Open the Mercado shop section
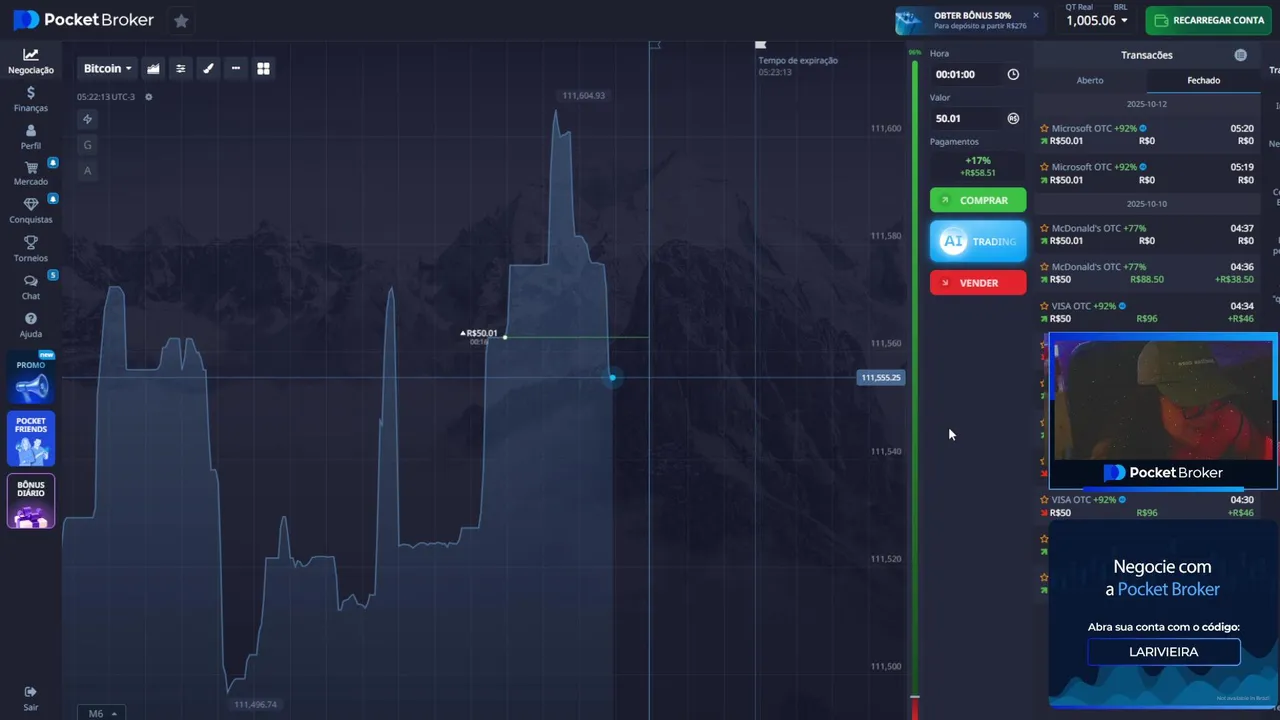 tap(31, 174)
